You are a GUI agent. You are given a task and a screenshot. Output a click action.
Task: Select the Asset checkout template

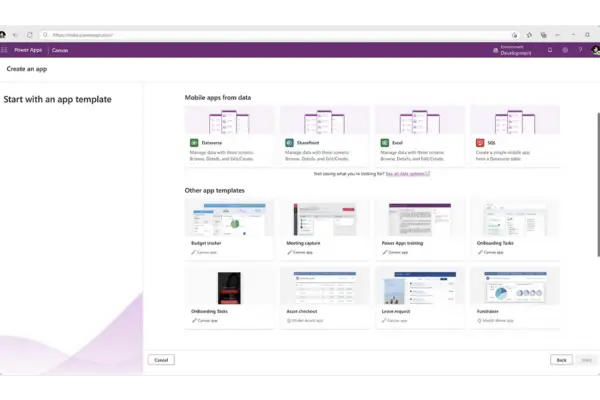(x=324, y=298)
